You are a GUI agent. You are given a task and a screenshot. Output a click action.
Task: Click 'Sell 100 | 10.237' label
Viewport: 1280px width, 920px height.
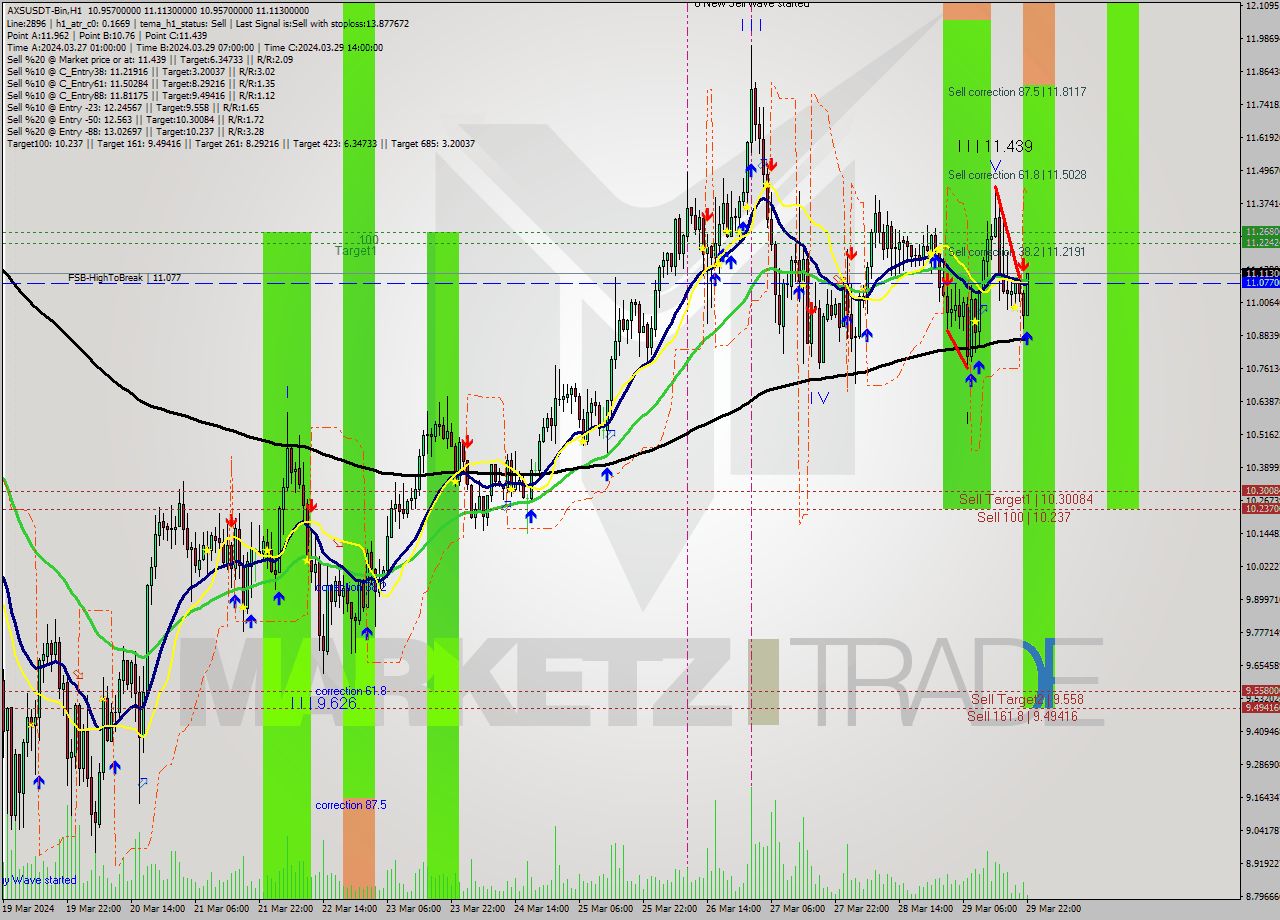point(1024,517)
